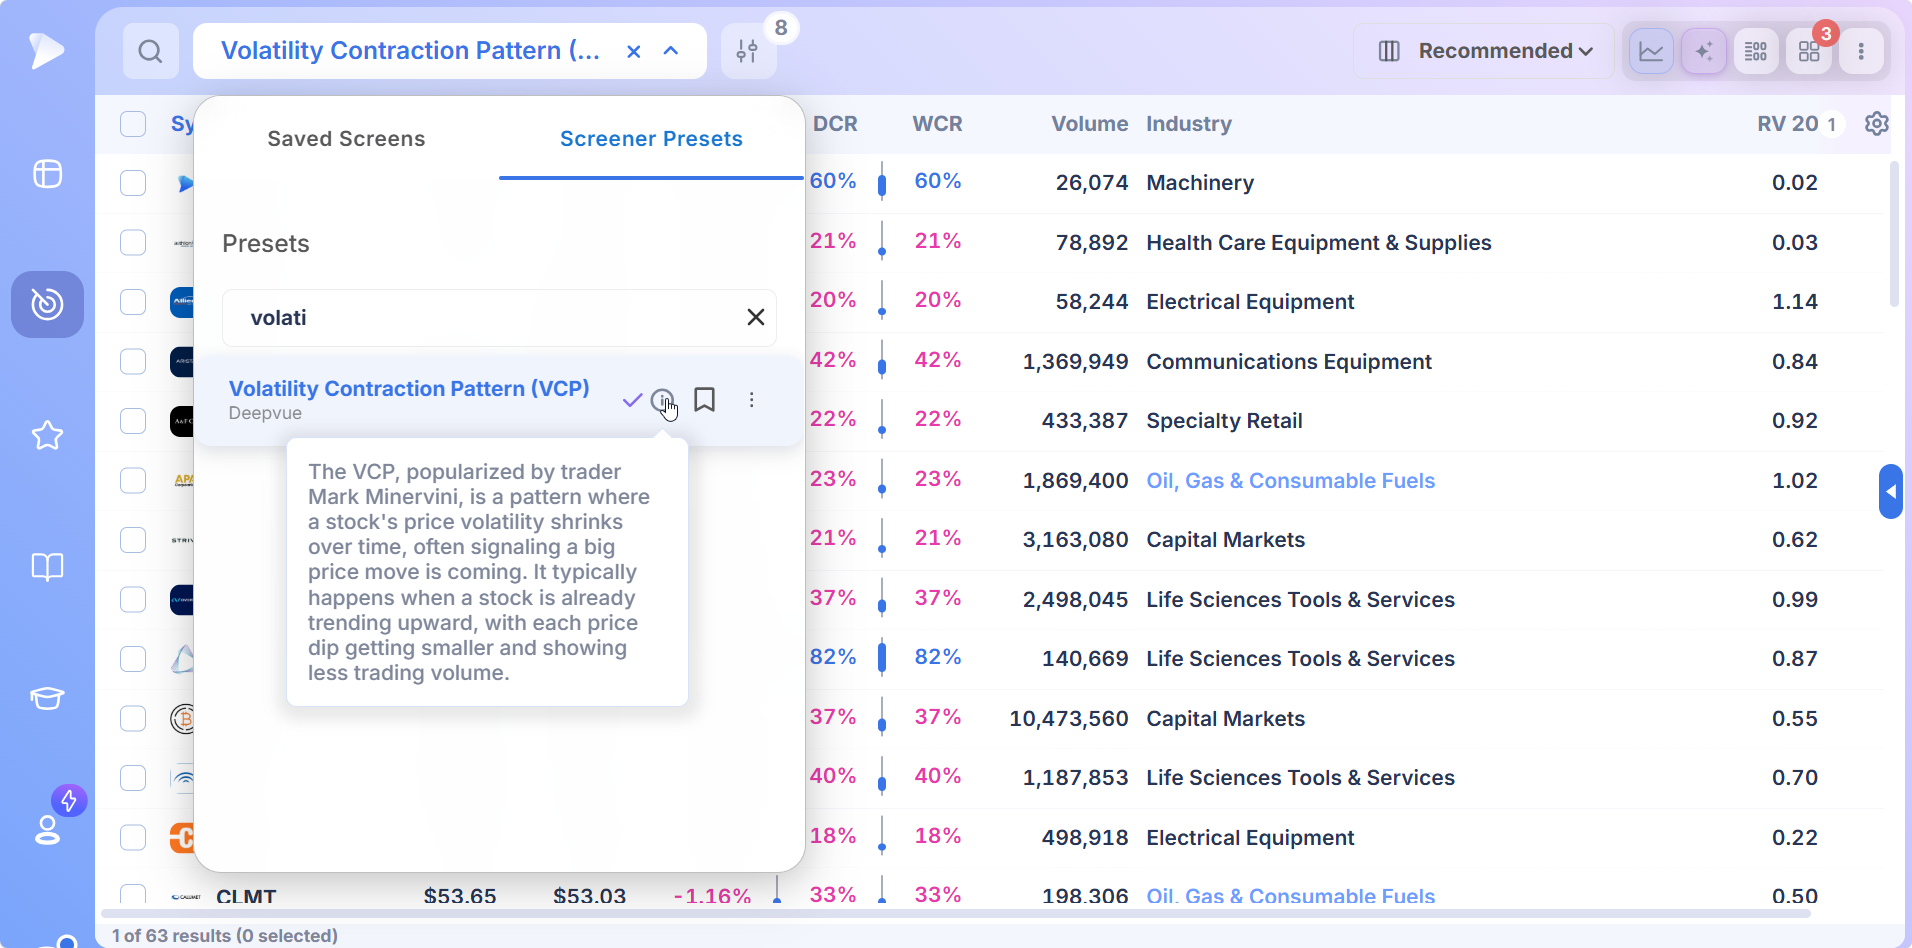The width and height of the screenshot is (1912, 948).
Task: Open the line chart view icon
Action: tap(1651, 51)
